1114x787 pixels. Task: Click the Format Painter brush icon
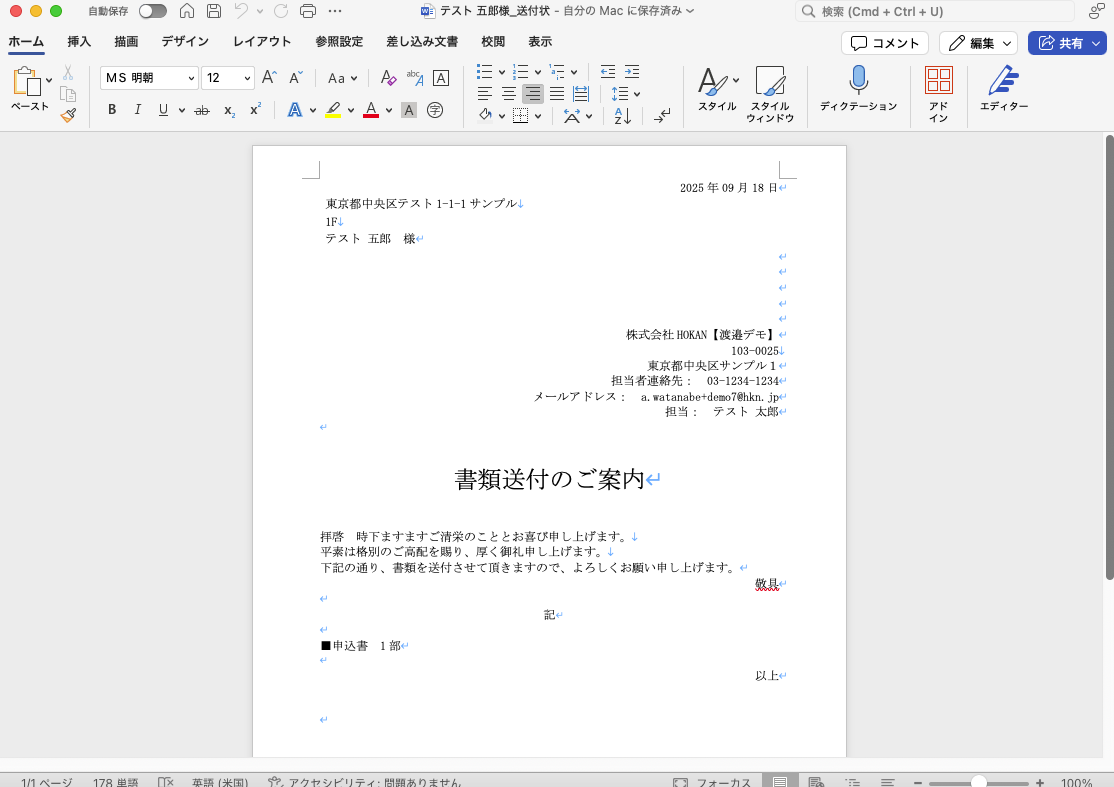68,115
